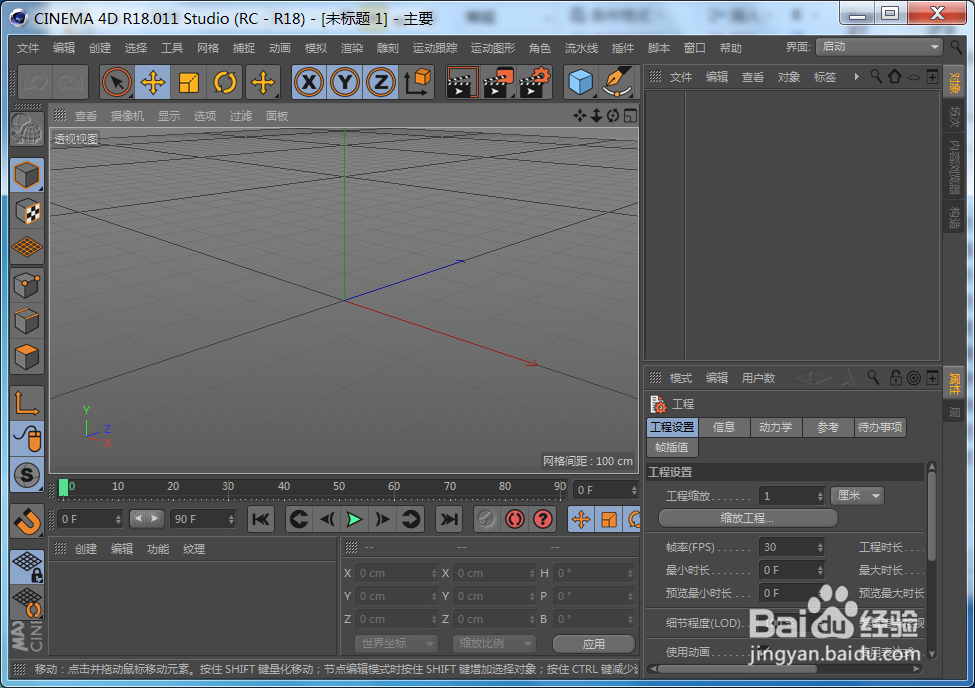
Task: Enable axis mode L-shaped icon
Action: [27, 403]
